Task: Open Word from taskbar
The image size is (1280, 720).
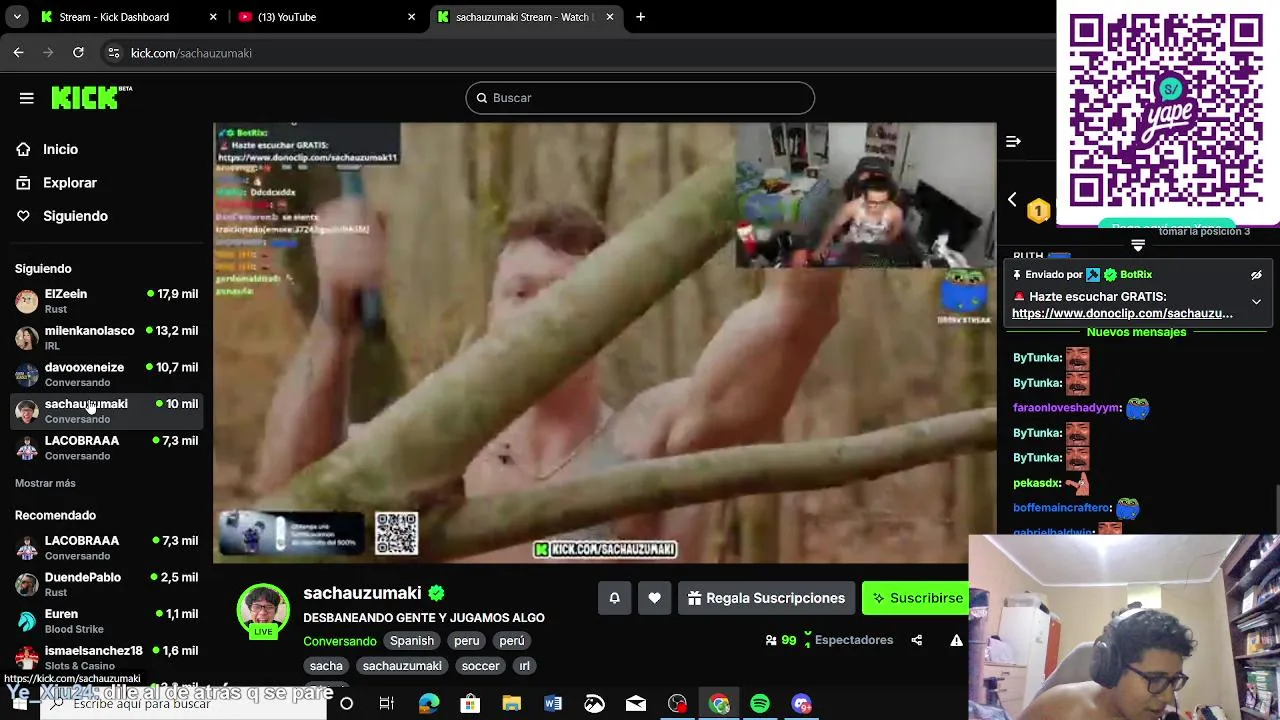Action: (553, 704)
